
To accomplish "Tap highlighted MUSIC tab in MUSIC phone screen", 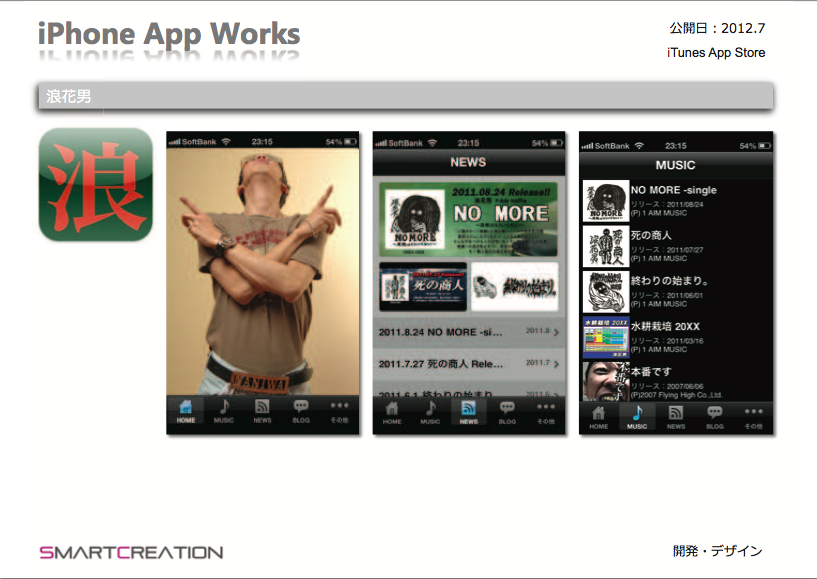I will click(x=637, y=417).
